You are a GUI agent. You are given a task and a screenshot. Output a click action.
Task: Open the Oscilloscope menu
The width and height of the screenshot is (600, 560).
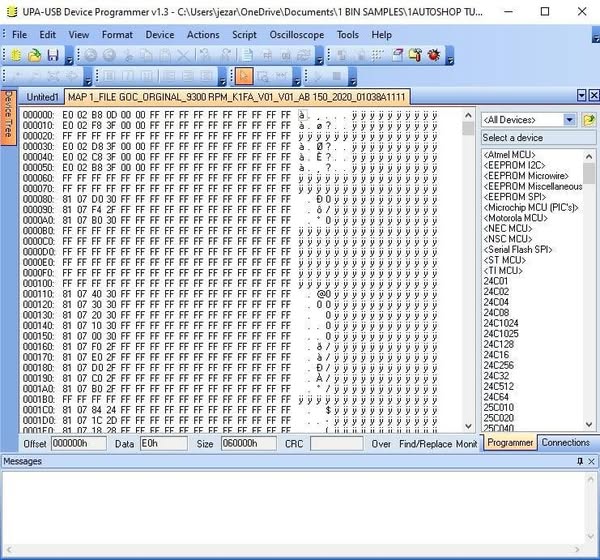[x=297, y=34]
